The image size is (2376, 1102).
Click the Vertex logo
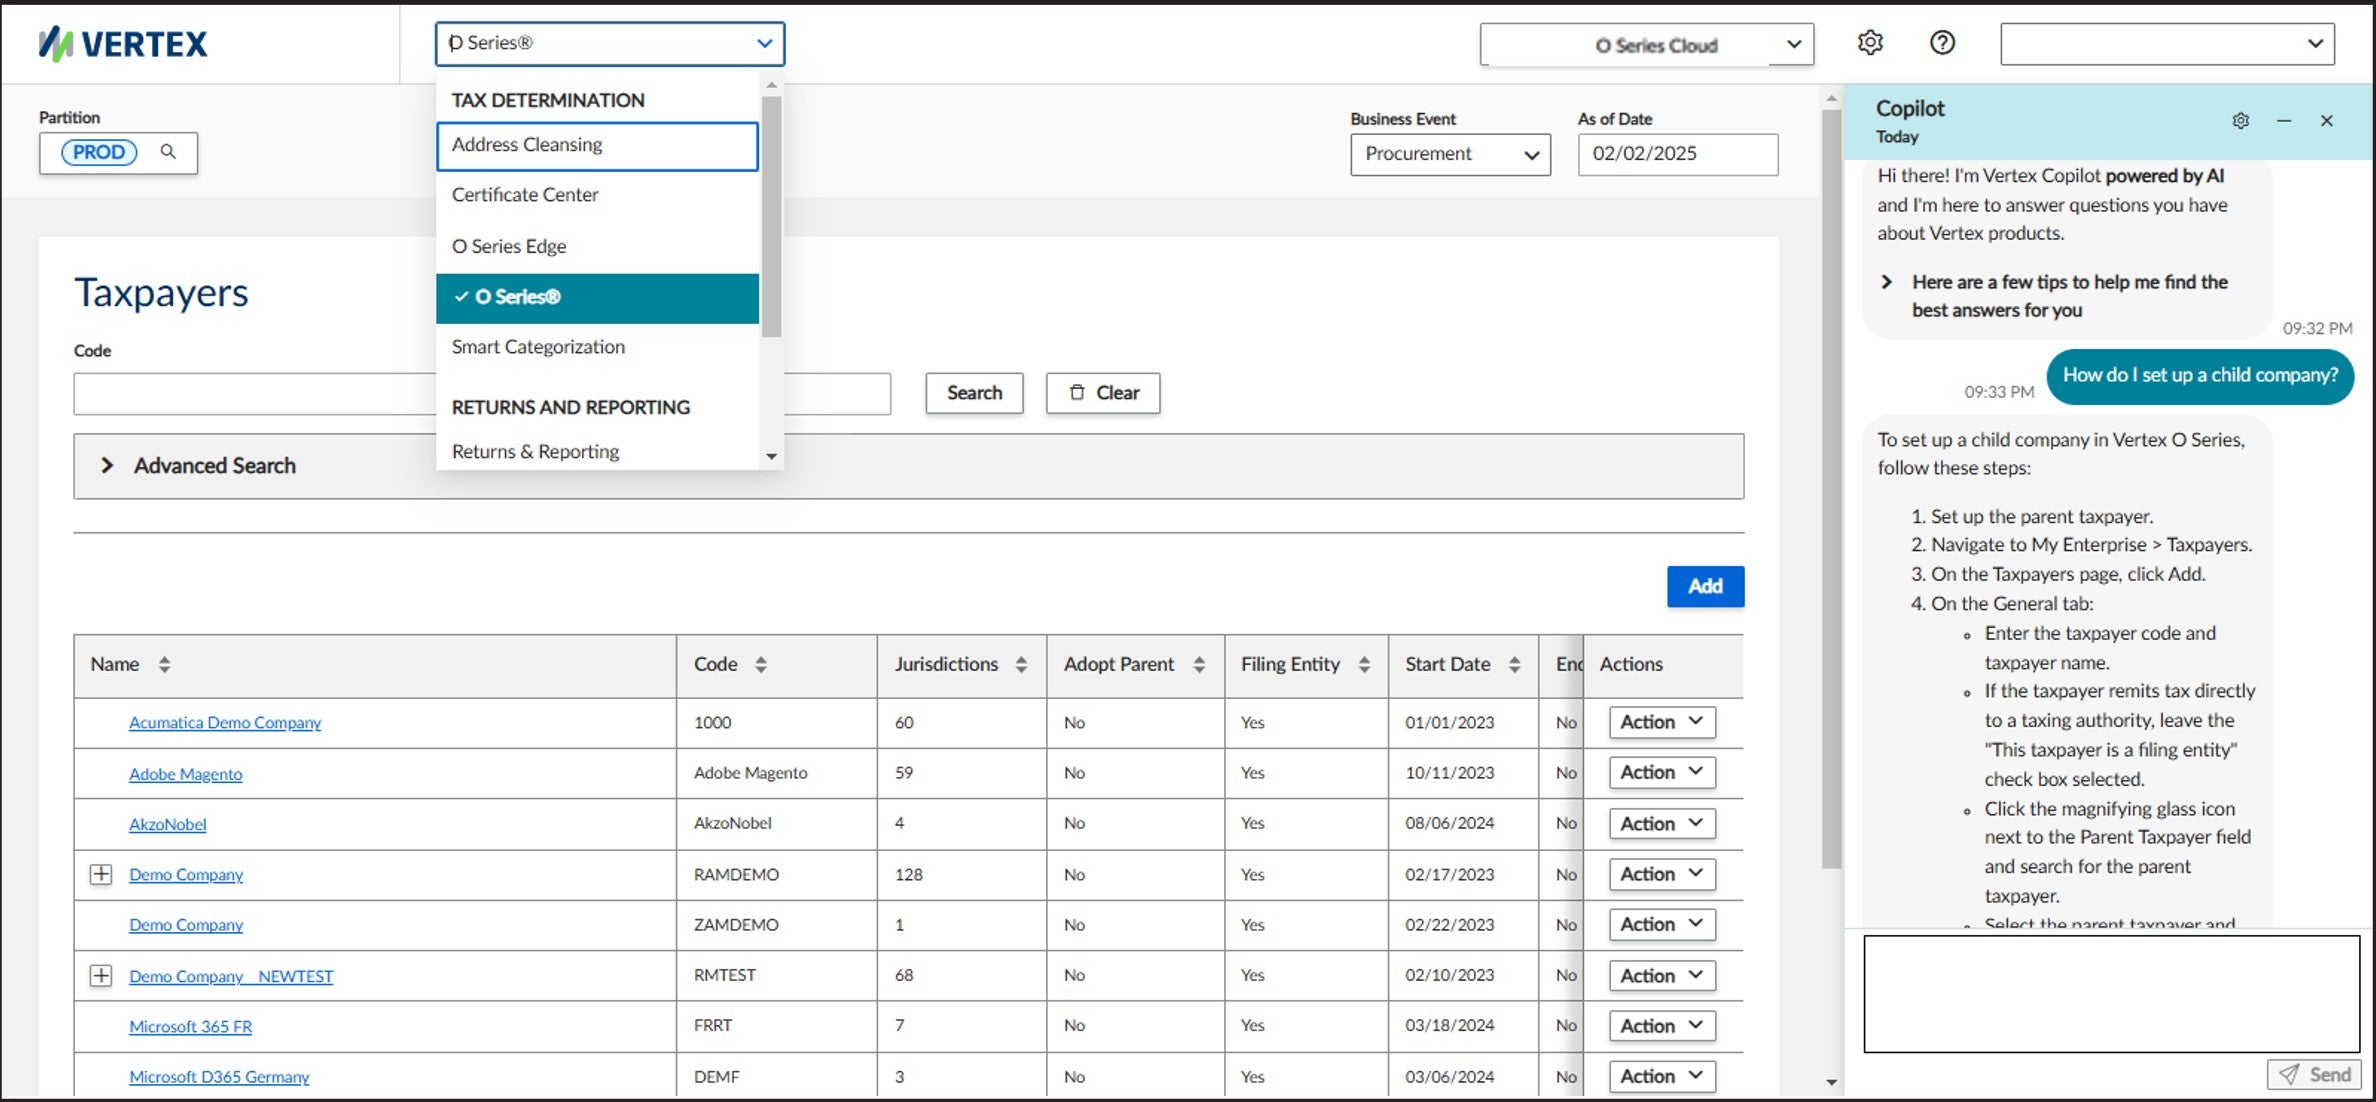[123, 43]
